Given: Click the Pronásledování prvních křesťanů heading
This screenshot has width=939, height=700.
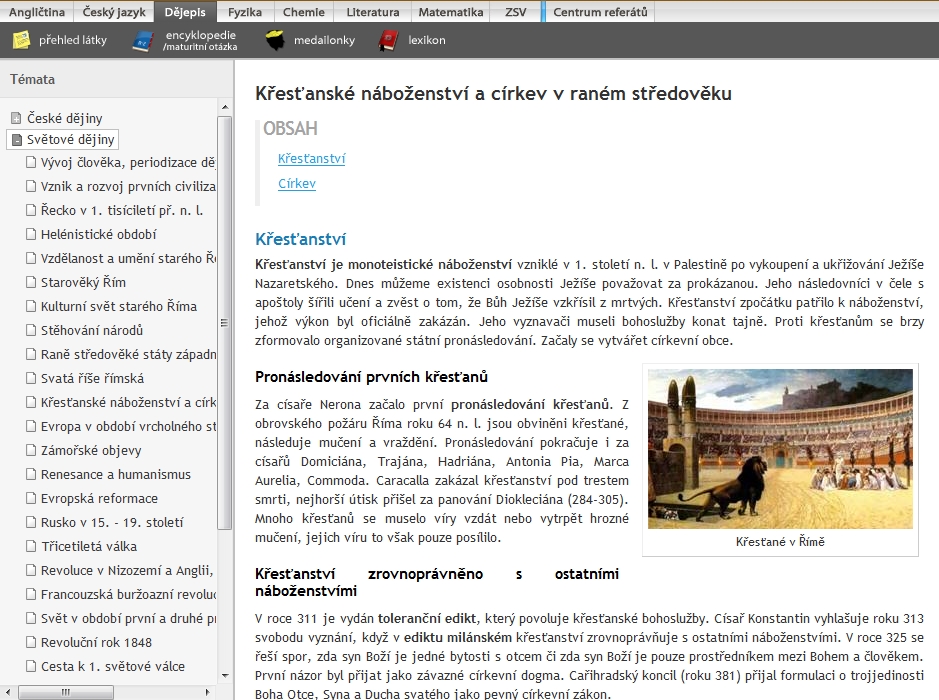Looking at the screenshot, I should 371,377.
